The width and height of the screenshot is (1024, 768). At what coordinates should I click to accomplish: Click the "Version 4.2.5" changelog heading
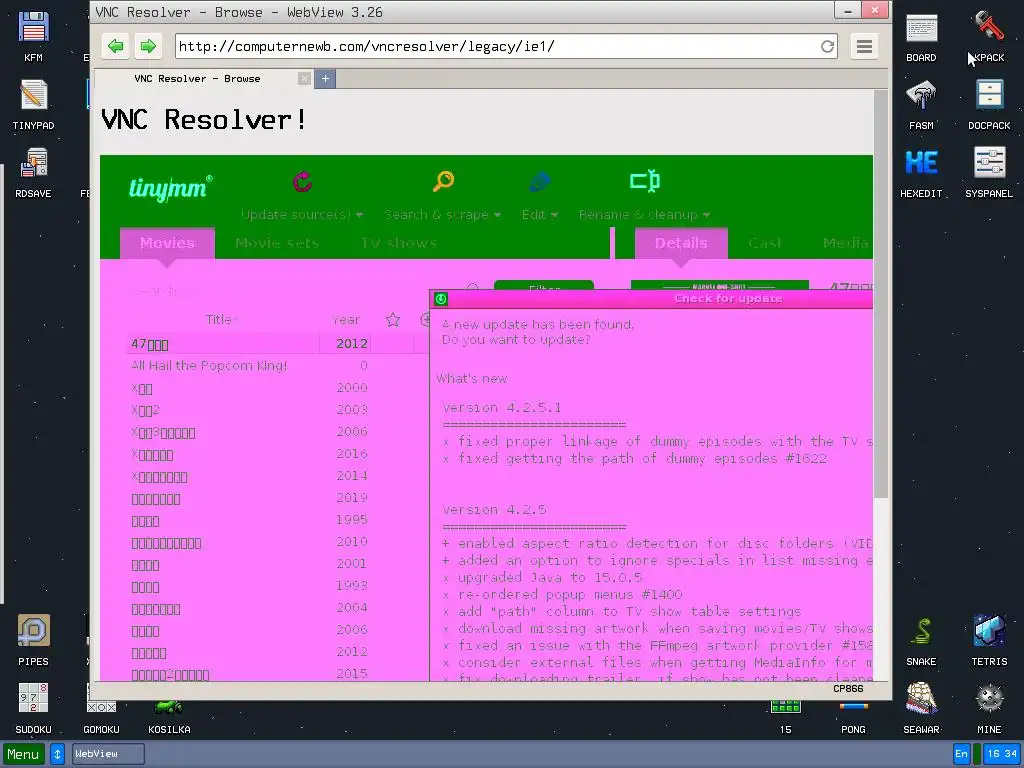click(x=494, y=509)
